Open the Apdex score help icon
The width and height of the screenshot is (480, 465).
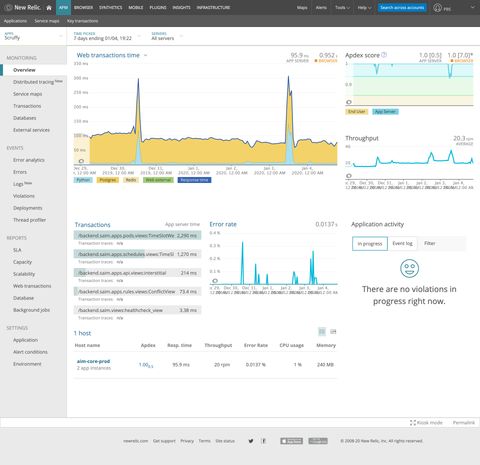(384, 55)
